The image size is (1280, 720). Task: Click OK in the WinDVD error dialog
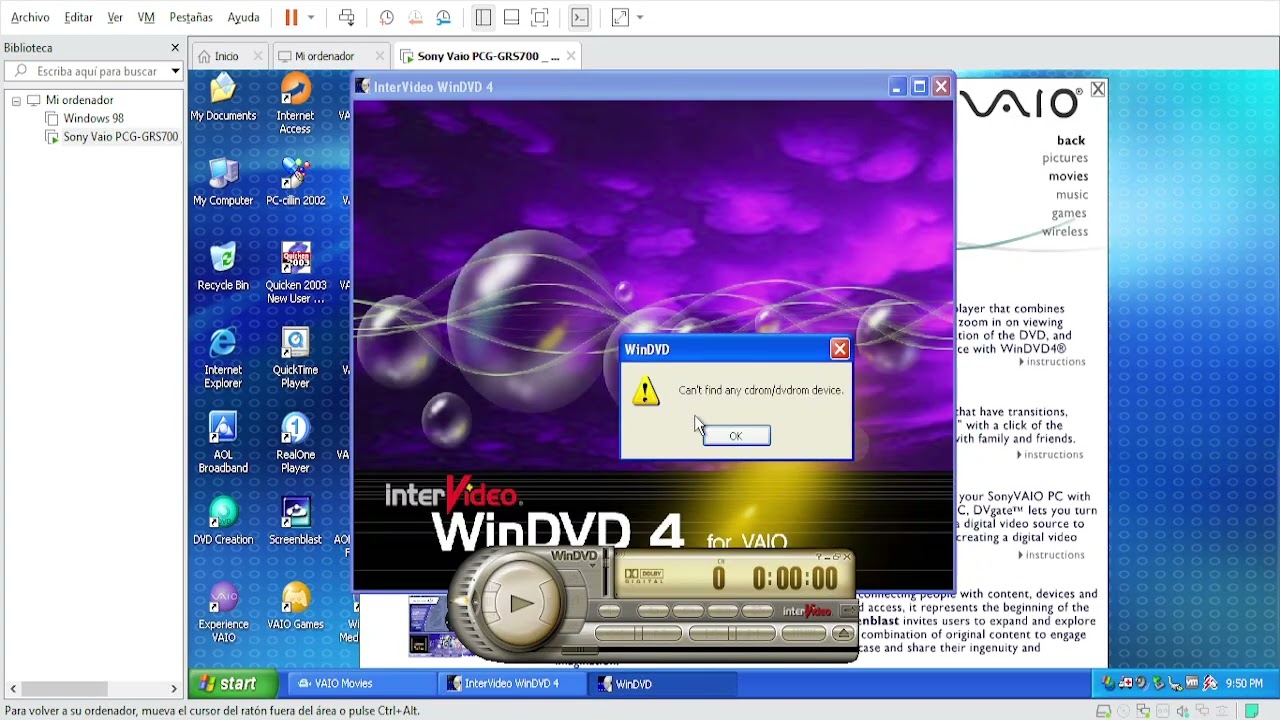[x=736, y=436]
